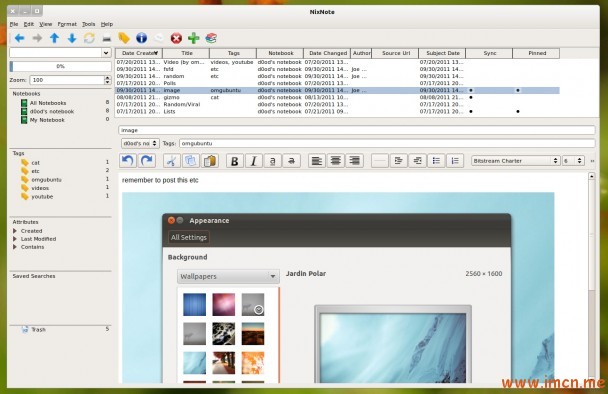Open the search combo box dropdown
Image resolution: width=608 pixels, height=394 pixels.
point(106,53)
